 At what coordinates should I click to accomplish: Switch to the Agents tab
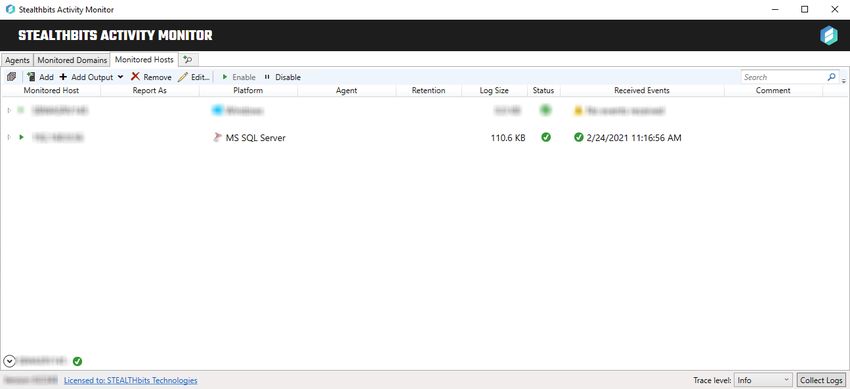click(17, 60)
